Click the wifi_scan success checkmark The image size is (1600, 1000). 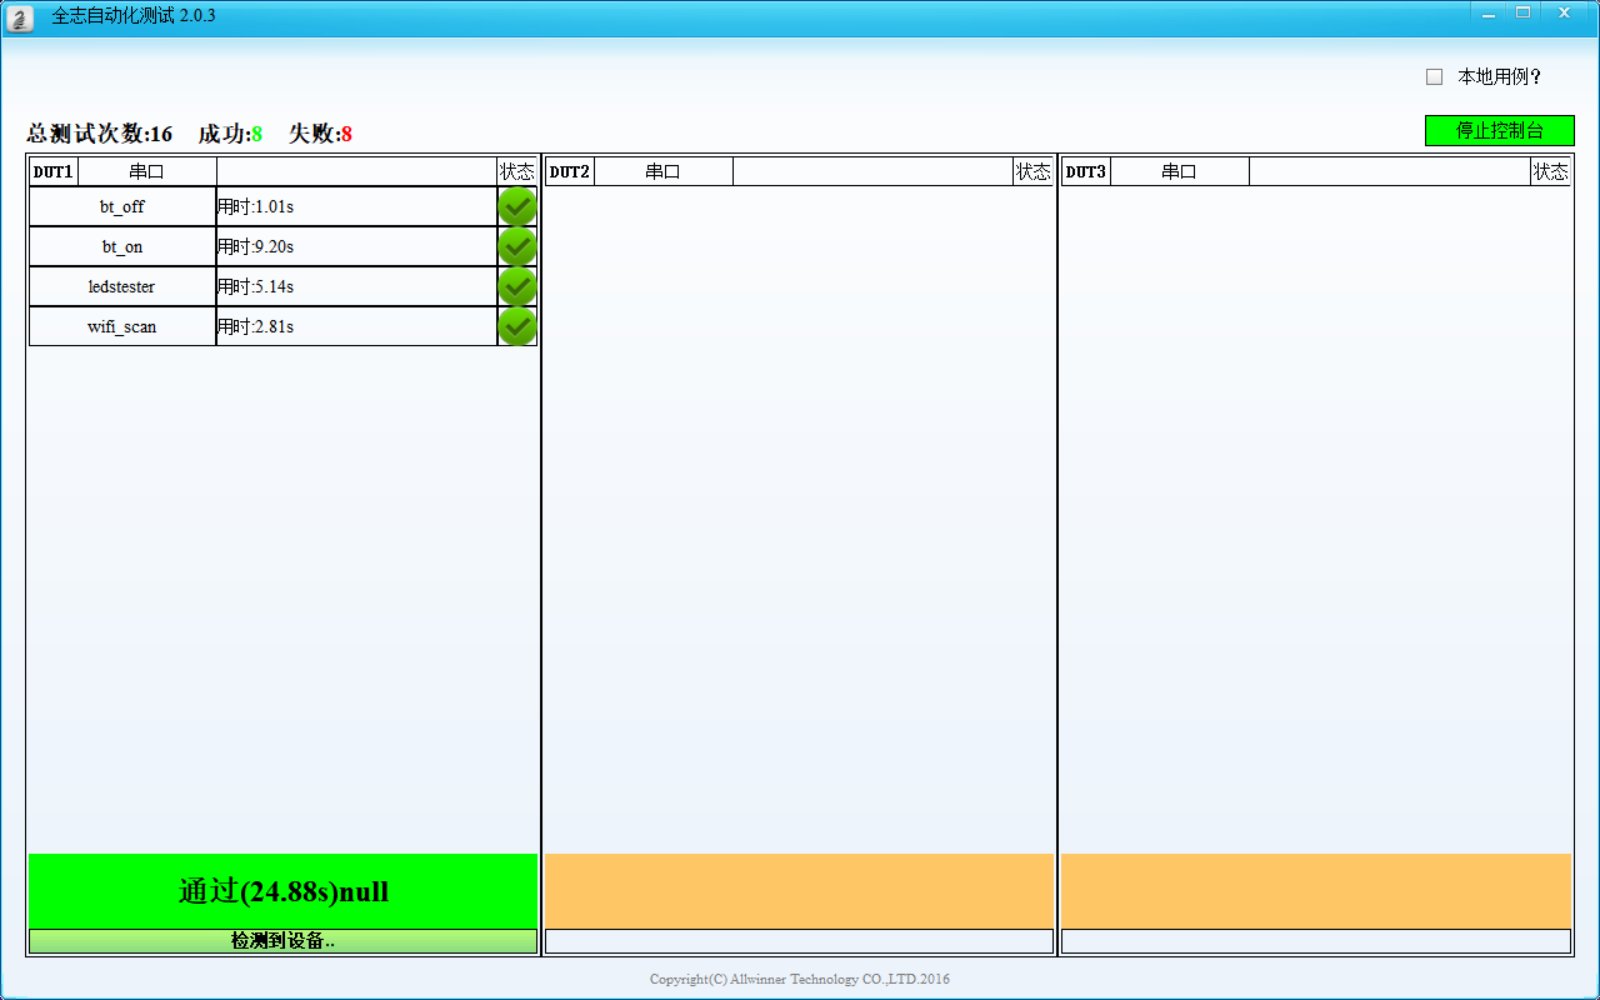(517, 326)
